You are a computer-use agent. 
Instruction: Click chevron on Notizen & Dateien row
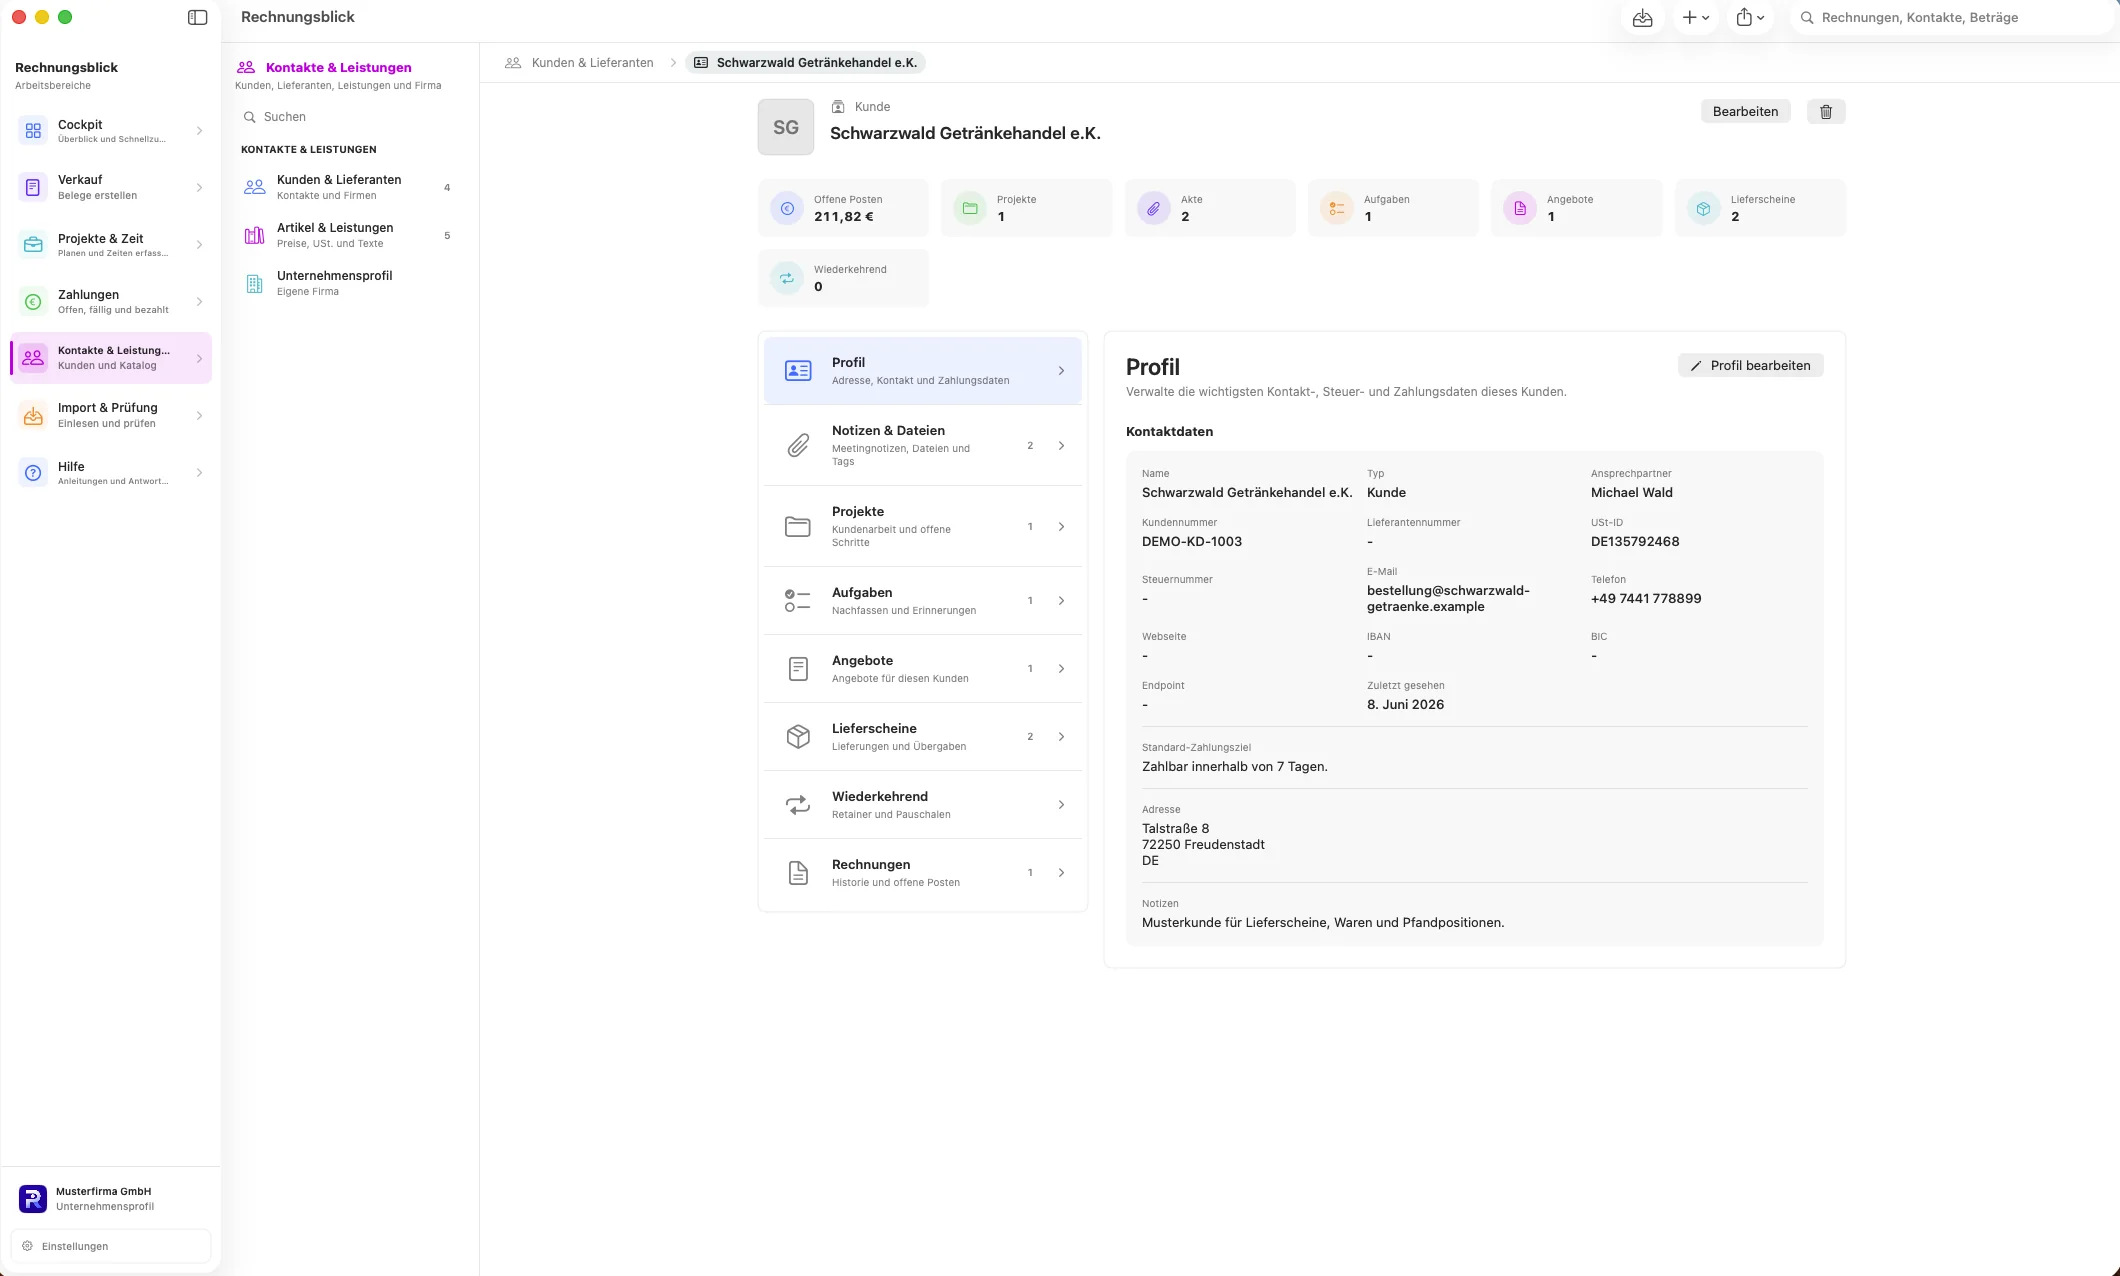click(x=1061, y=445)
